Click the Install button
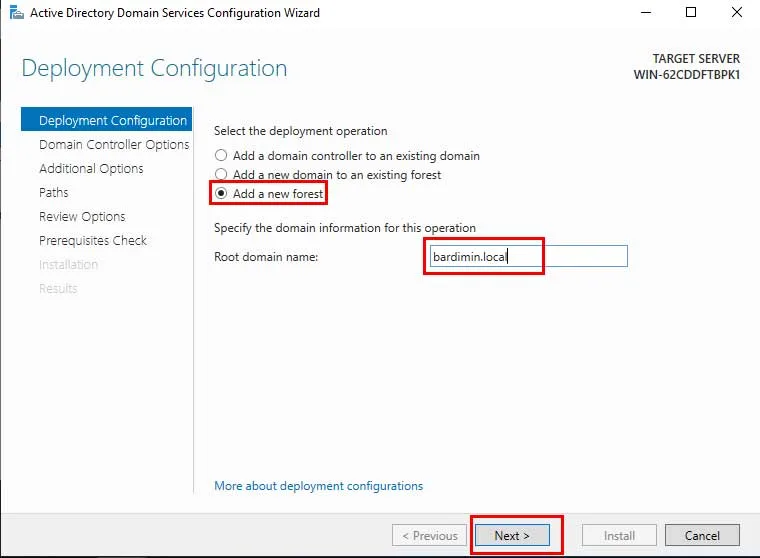The height and width of the screenshot is (558, 760). click(x=619, y=535)
